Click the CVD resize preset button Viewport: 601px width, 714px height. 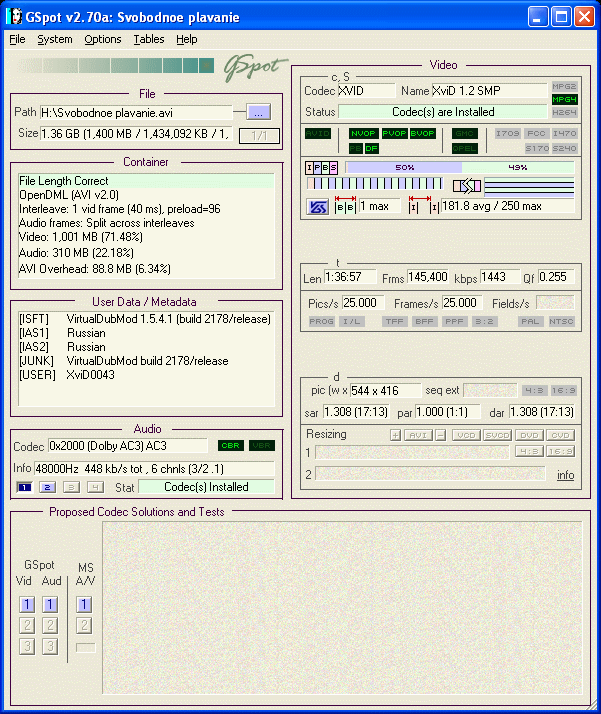(560, 435)
